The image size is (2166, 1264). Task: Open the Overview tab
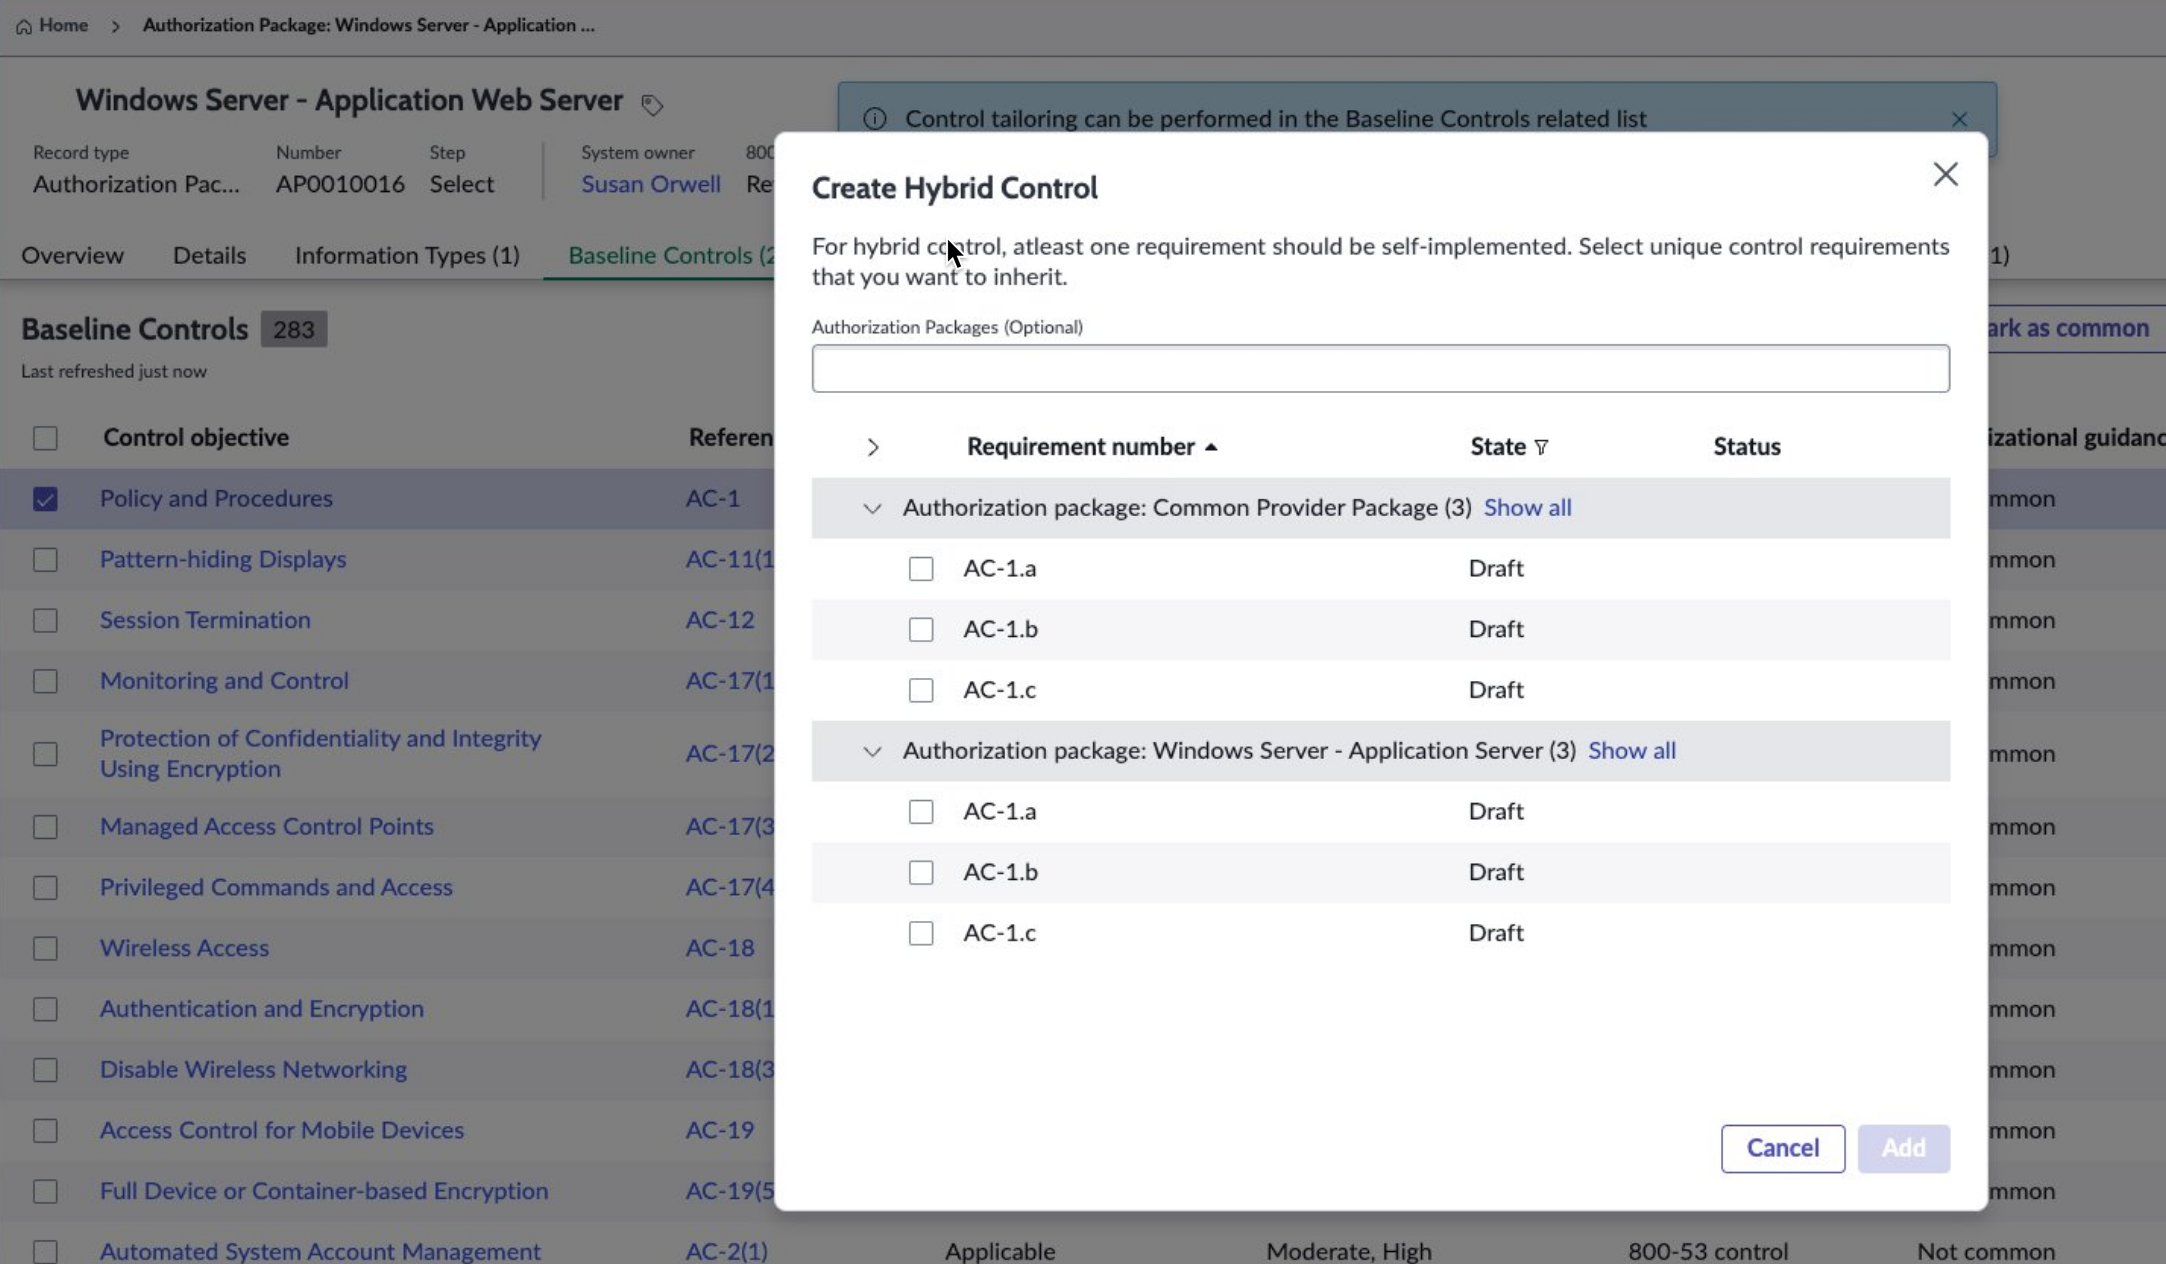pos(72,255)
